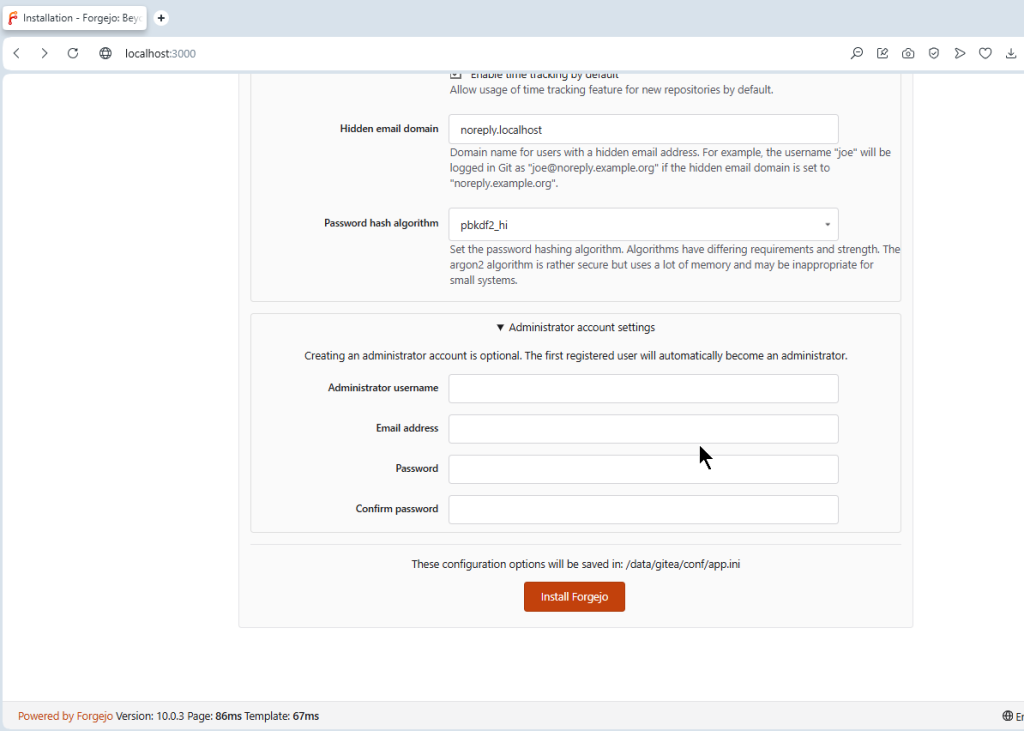The height and width of the screenshot is (731, 1024).
Task: Reload the page with refresh icon
Action: click(73, 54)
